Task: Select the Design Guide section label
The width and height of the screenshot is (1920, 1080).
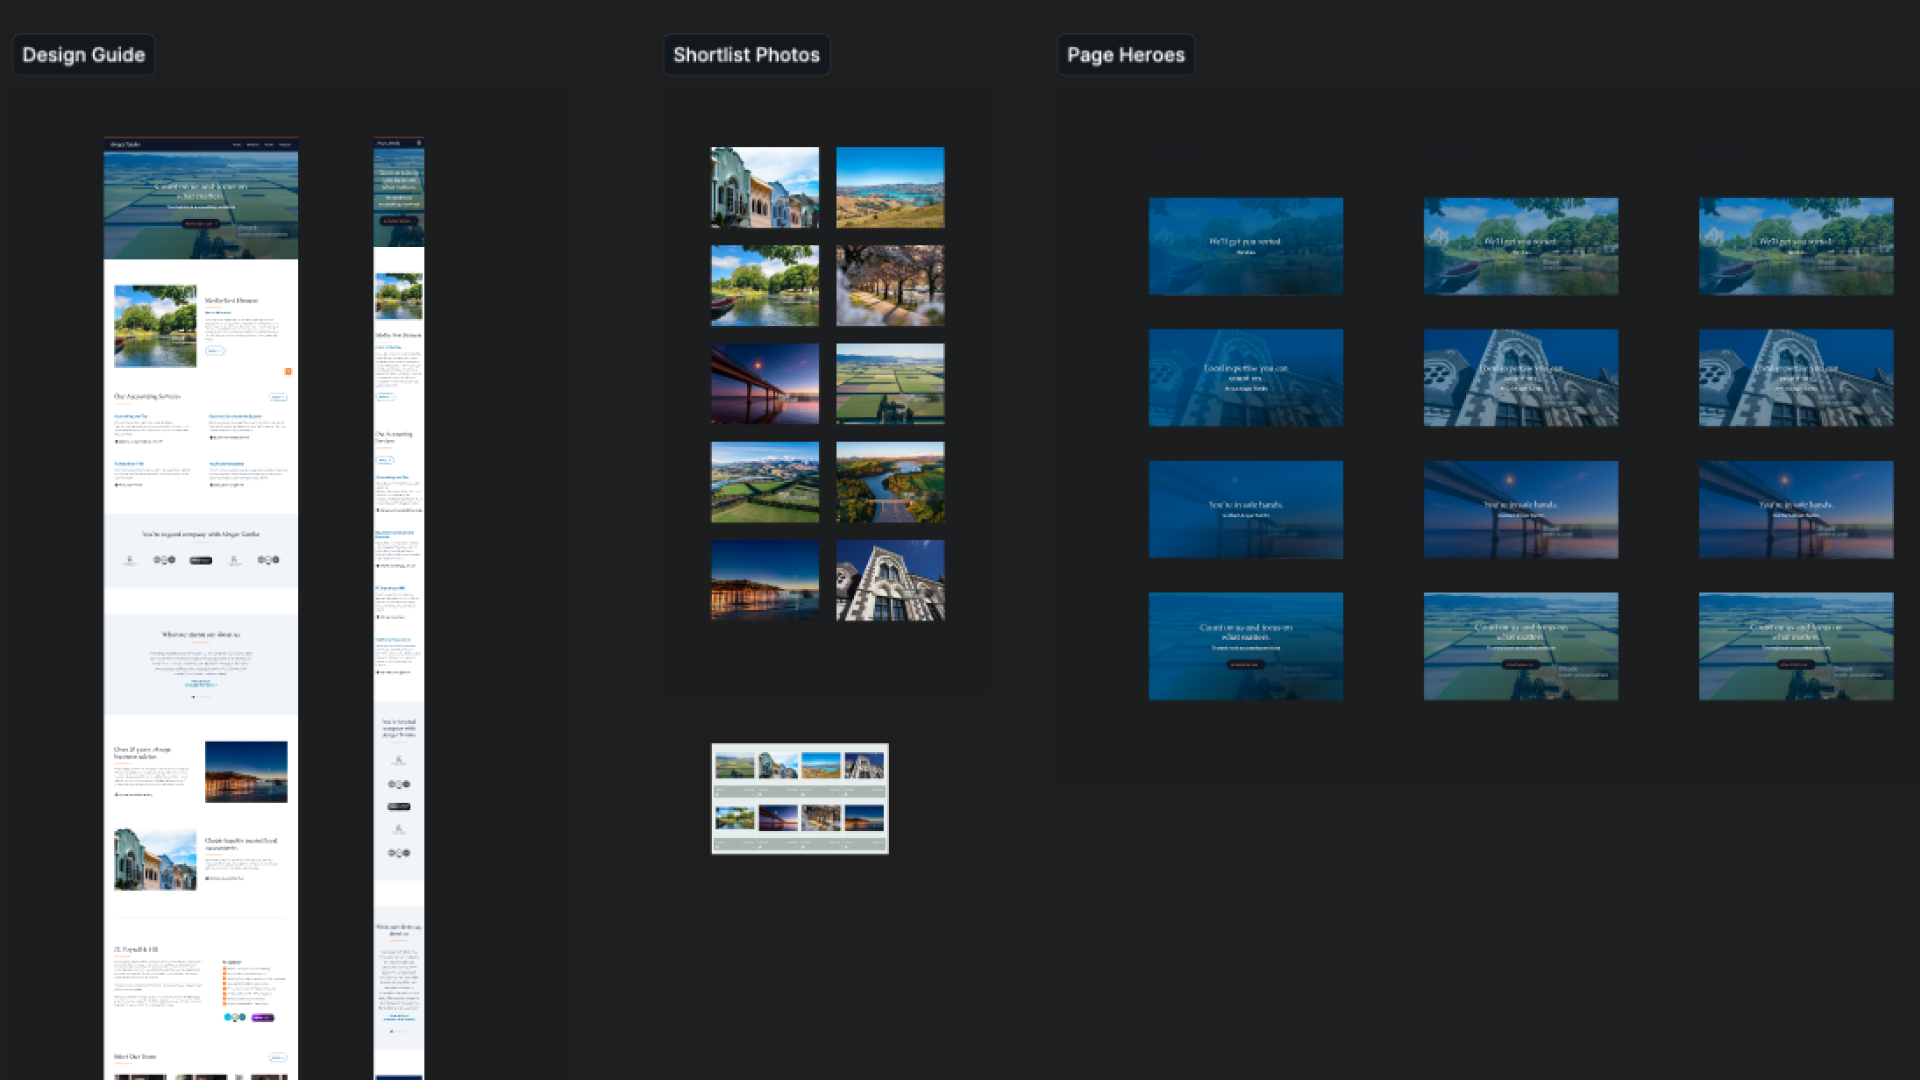Action: point(84,55)
